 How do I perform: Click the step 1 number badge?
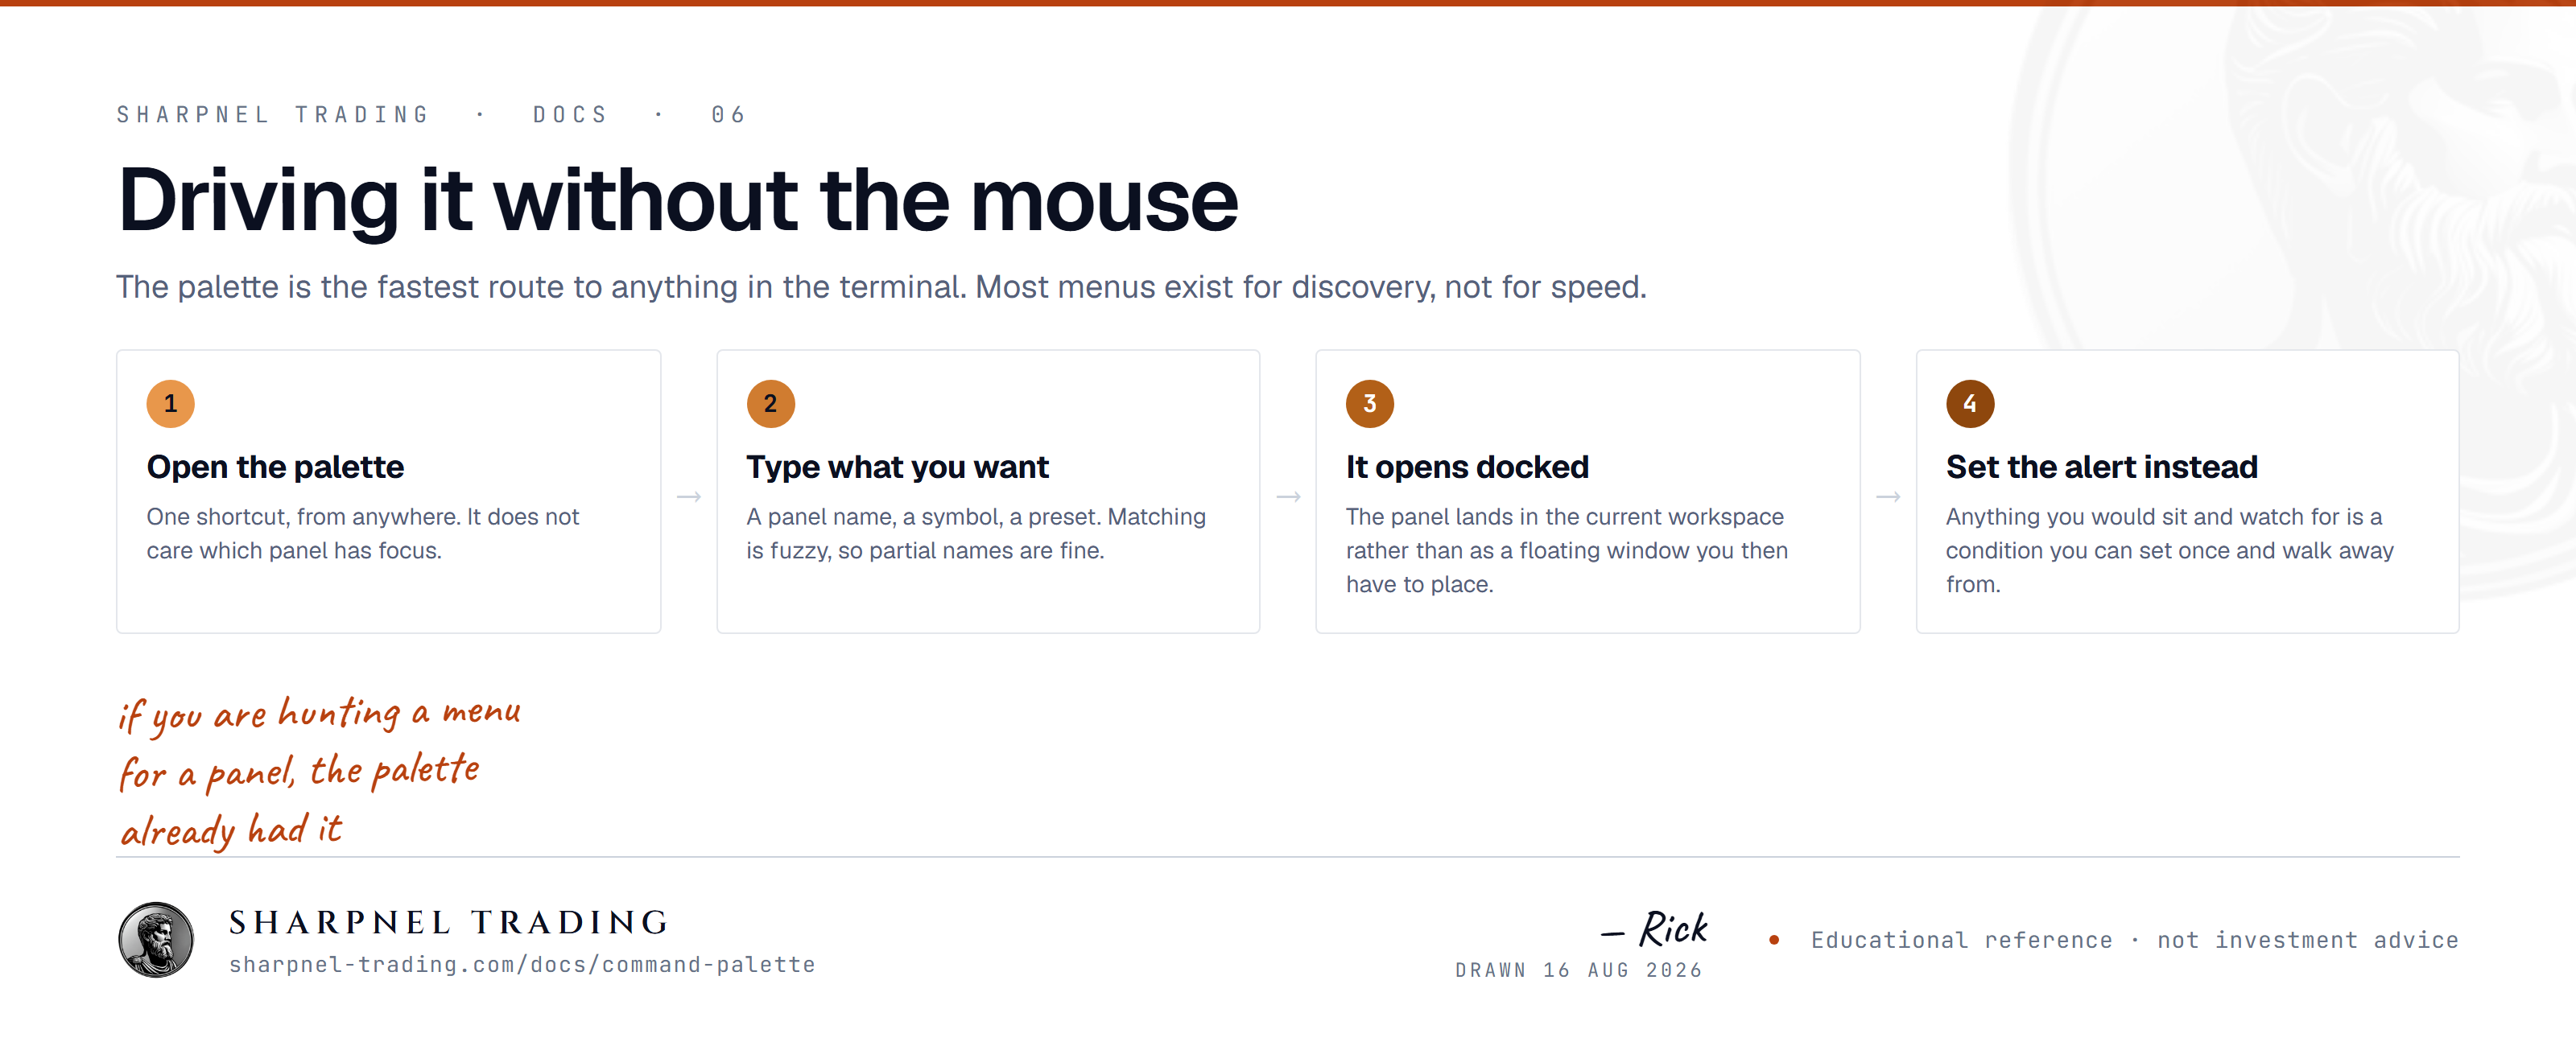170,403
